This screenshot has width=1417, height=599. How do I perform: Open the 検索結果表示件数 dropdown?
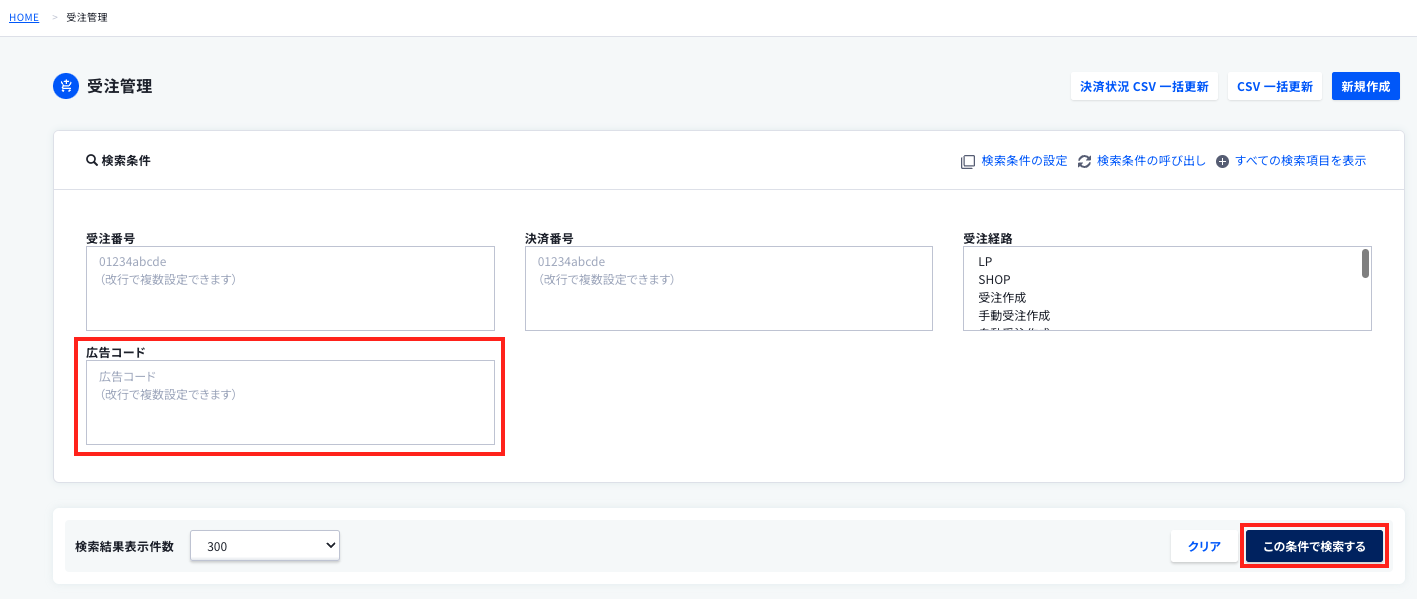point(265,546)
